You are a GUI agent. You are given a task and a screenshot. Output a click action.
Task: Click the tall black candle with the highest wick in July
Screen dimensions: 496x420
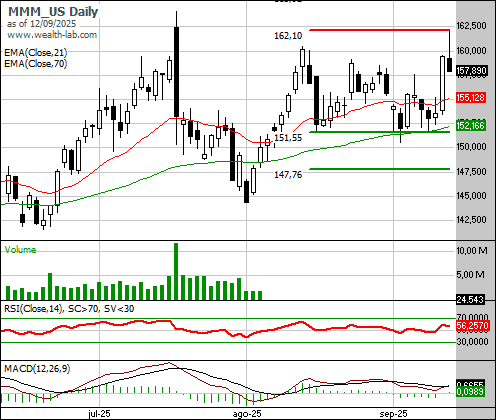coord(176,72)
